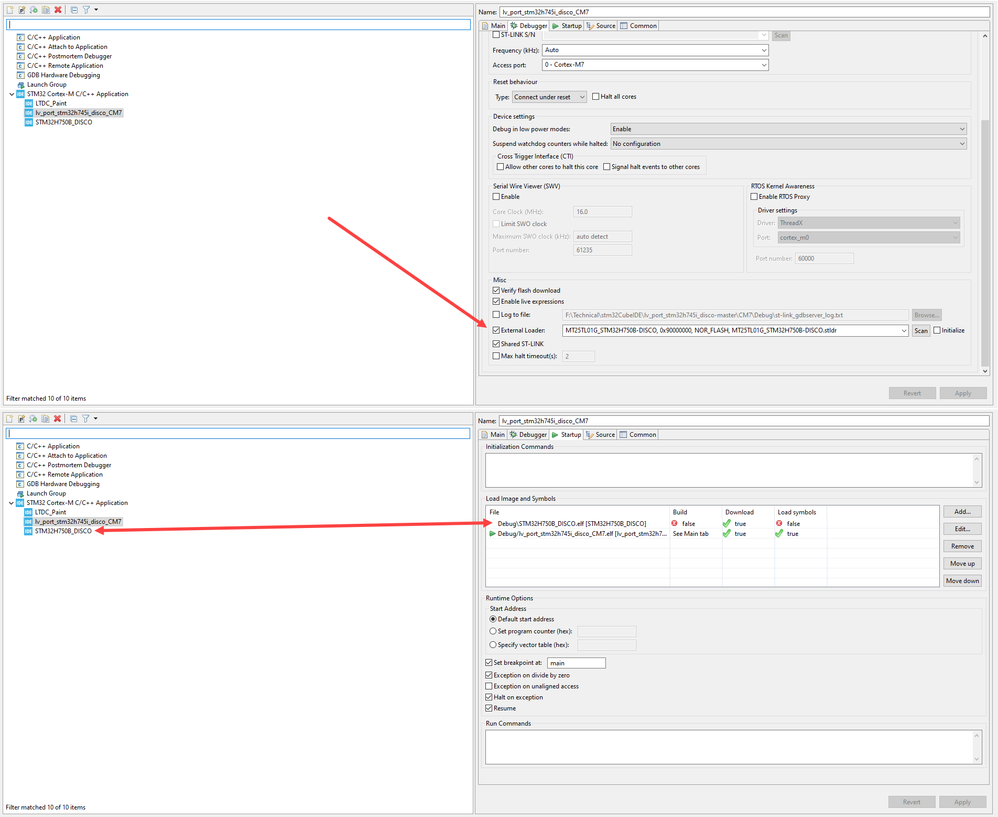
Task: Click Collapse All icon in Debugger-settings dialog
Action: (x=74, y=10)
